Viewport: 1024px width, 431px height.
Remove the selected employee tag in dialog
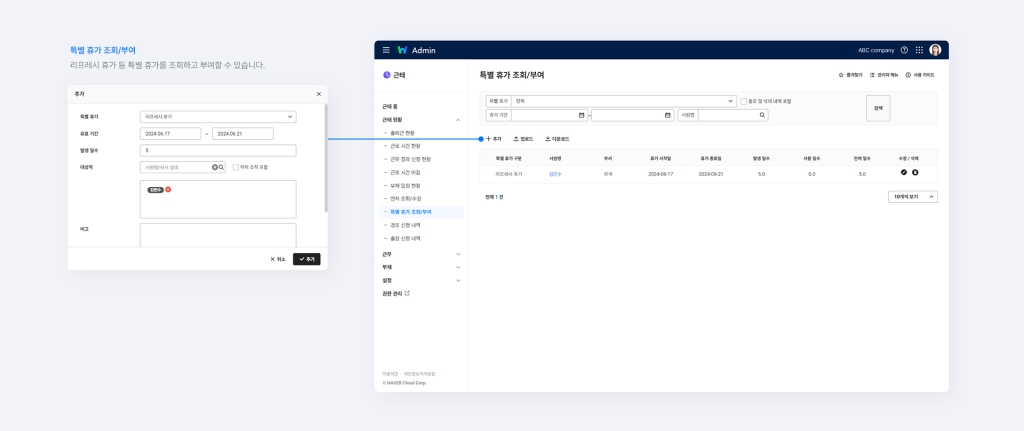tap(168, 189)
